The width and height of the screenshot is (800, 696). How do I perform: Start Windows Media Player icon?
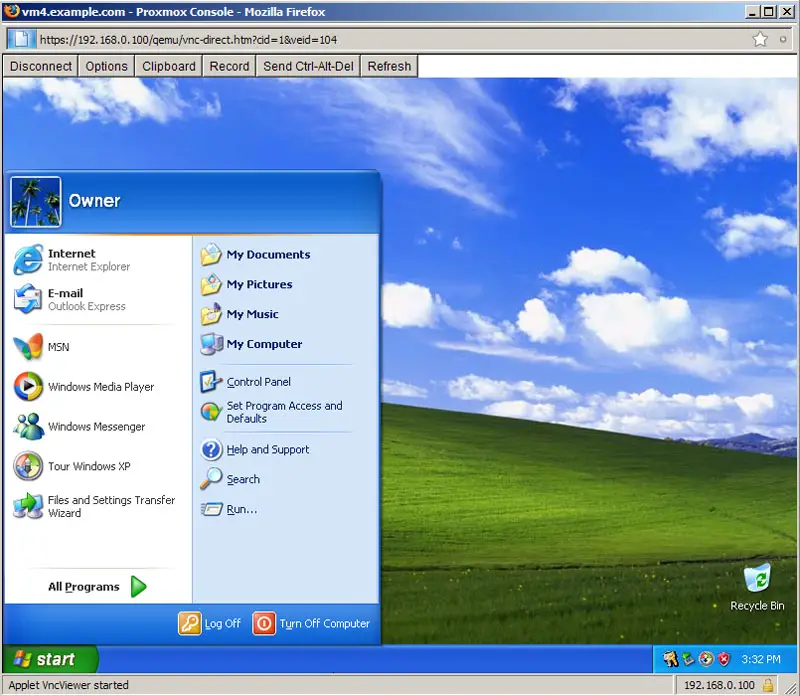28,386
